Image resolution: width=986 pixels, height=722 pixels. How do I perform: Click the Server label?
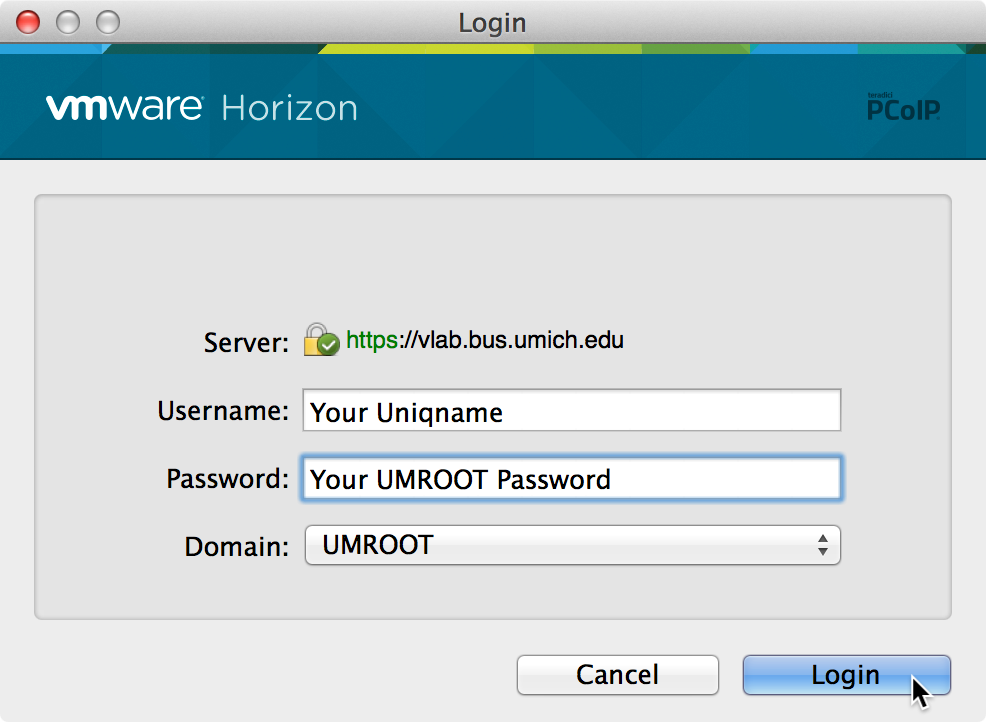coord(246,343)
